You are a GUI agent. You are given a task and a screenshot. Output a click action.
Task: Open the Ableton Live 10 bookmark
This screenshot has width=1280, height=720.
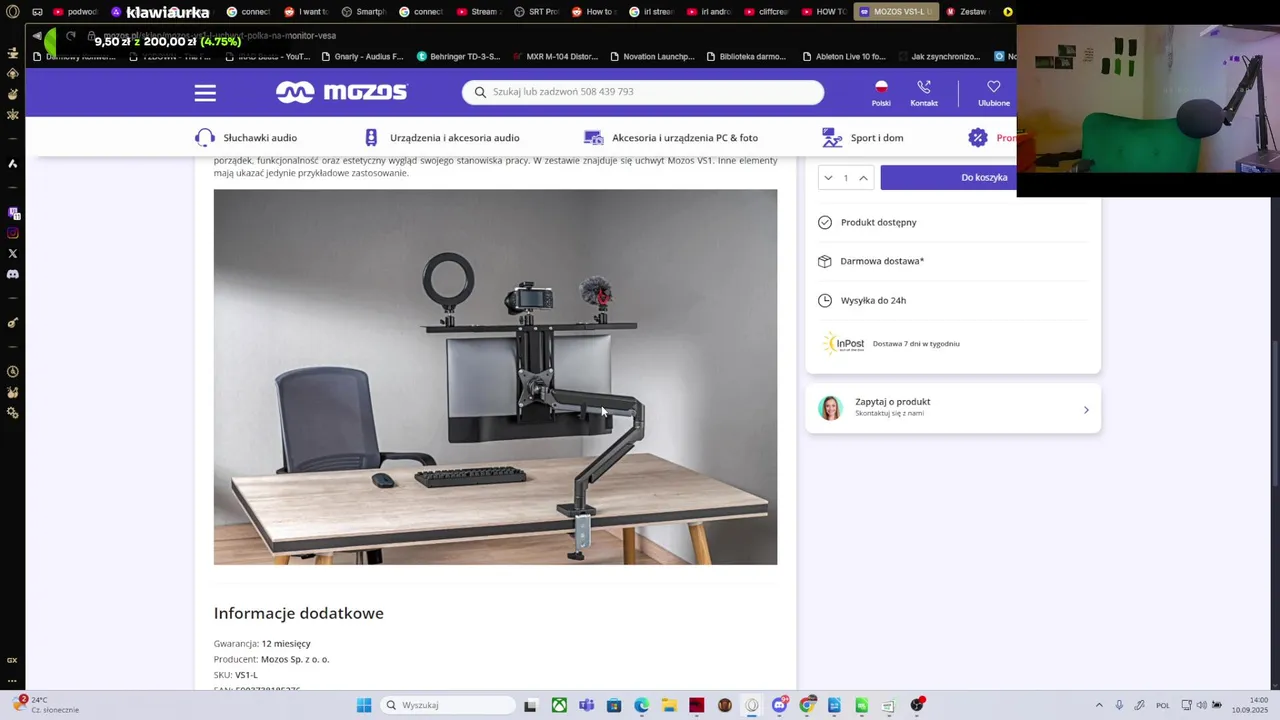click(x=843, y=57)
